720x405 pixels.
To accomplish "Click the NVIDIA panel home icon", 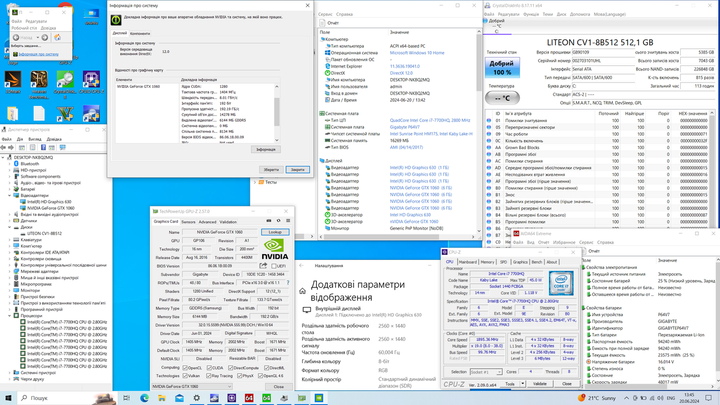I will tap(57, 38).
